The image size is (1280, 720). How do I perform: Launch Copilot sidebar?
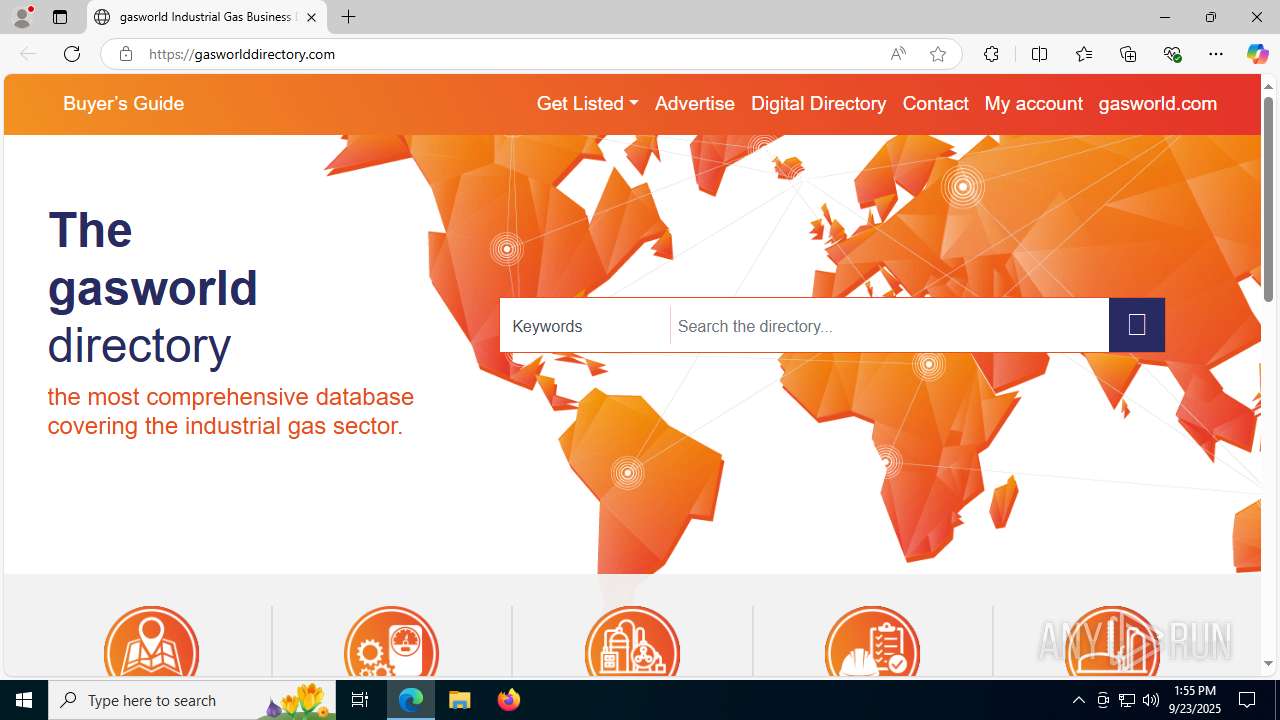click(x=1257, y=54)
